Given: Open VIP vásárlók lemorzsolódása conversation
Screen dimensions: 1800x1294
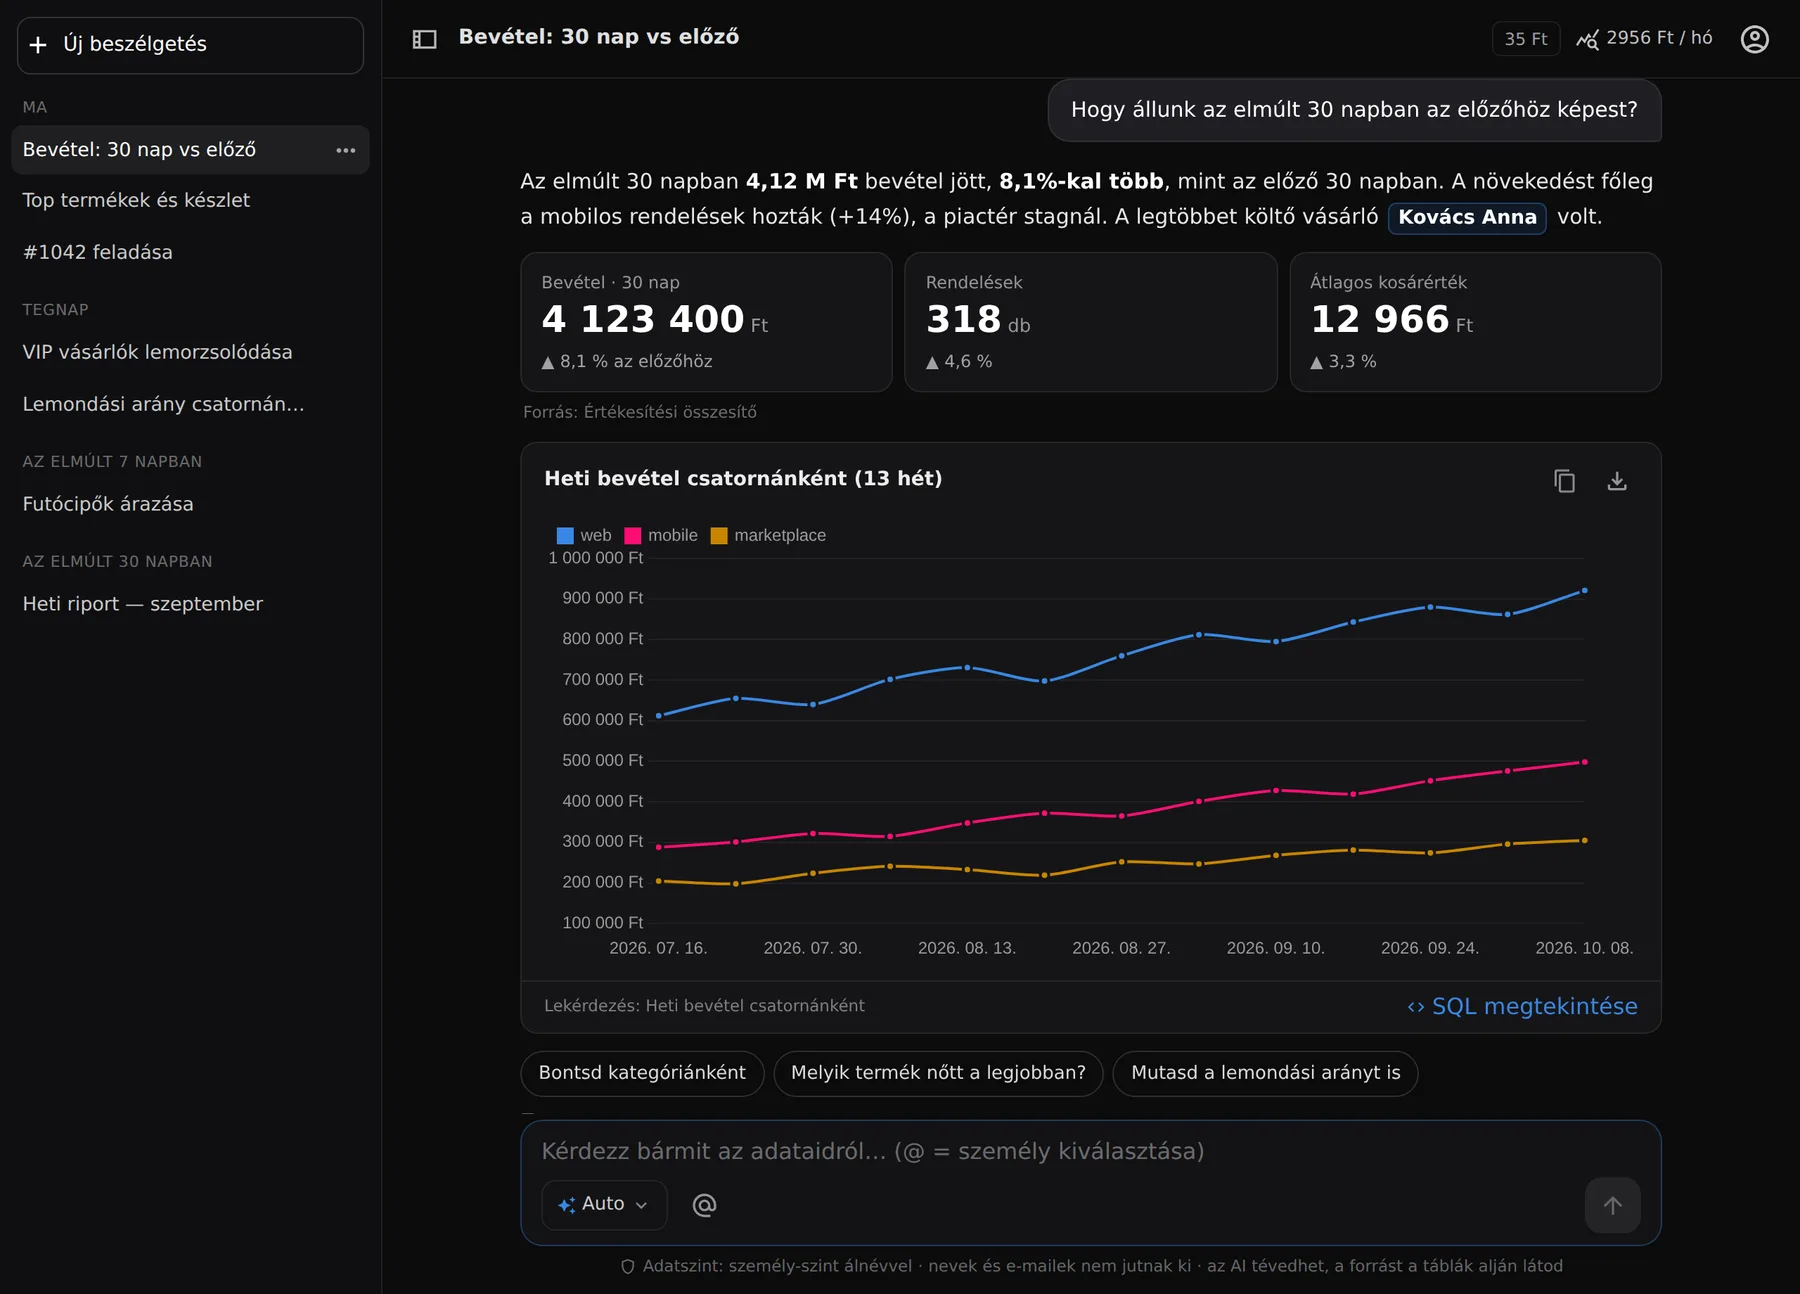Looking at the screenshot, I should (190, 352).
